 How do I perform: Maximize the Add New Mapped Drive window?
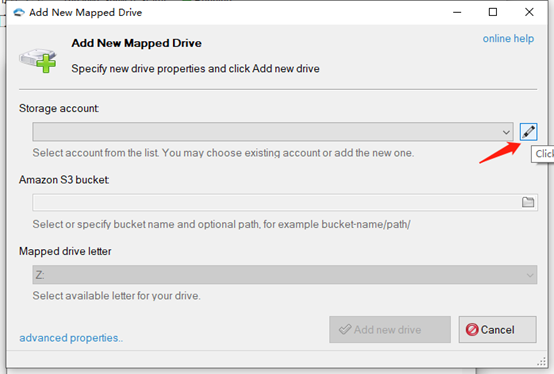pos(493,12)
